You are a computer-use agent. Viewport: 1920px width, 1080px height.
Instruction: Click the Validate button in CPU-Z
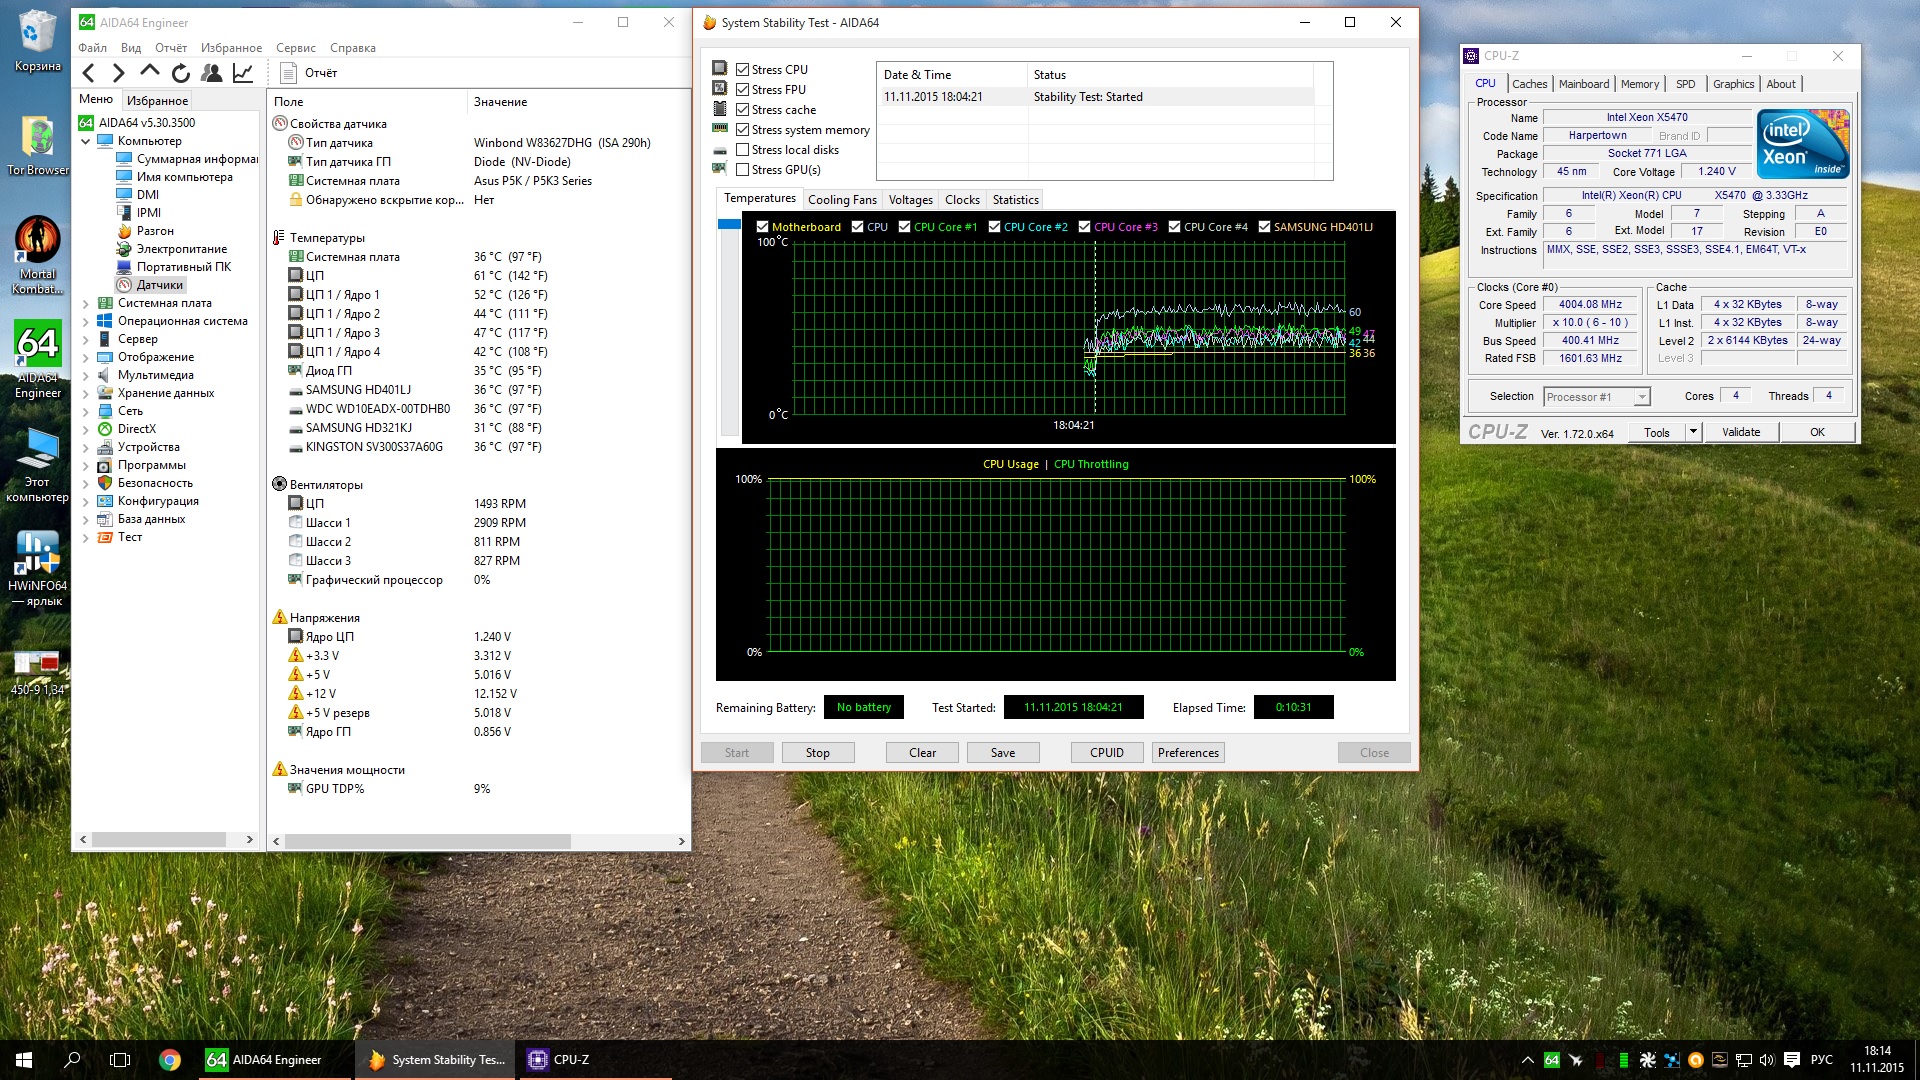(x=1740, y=432)
